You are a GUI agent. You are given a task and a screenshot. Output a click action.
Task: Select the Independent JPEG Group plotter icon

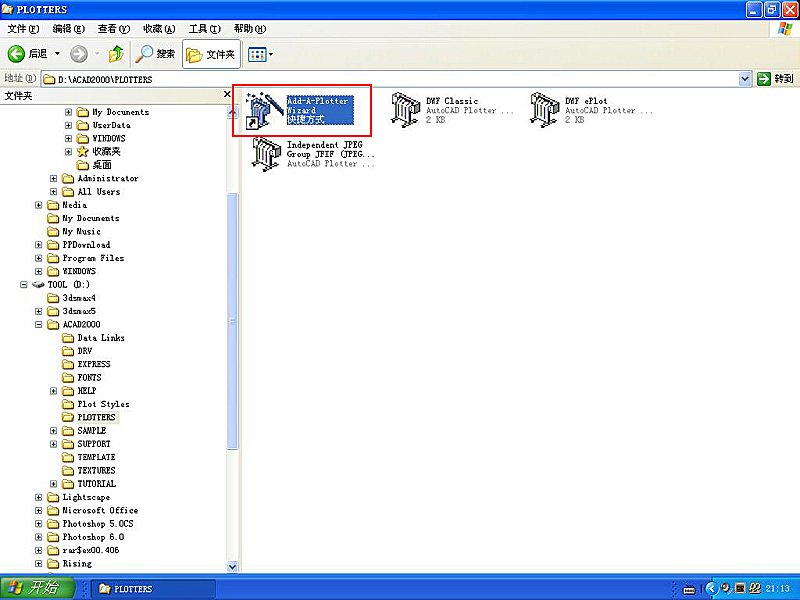(266, 154)
